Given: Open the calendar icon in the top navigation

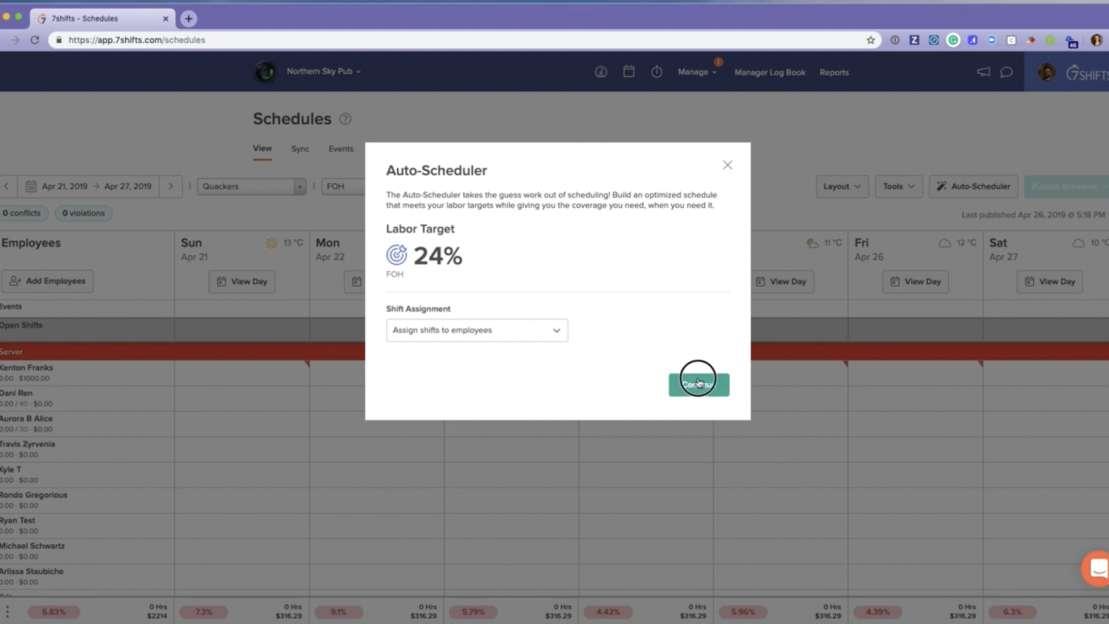Looking at the screenshot, I should point(628,72).
